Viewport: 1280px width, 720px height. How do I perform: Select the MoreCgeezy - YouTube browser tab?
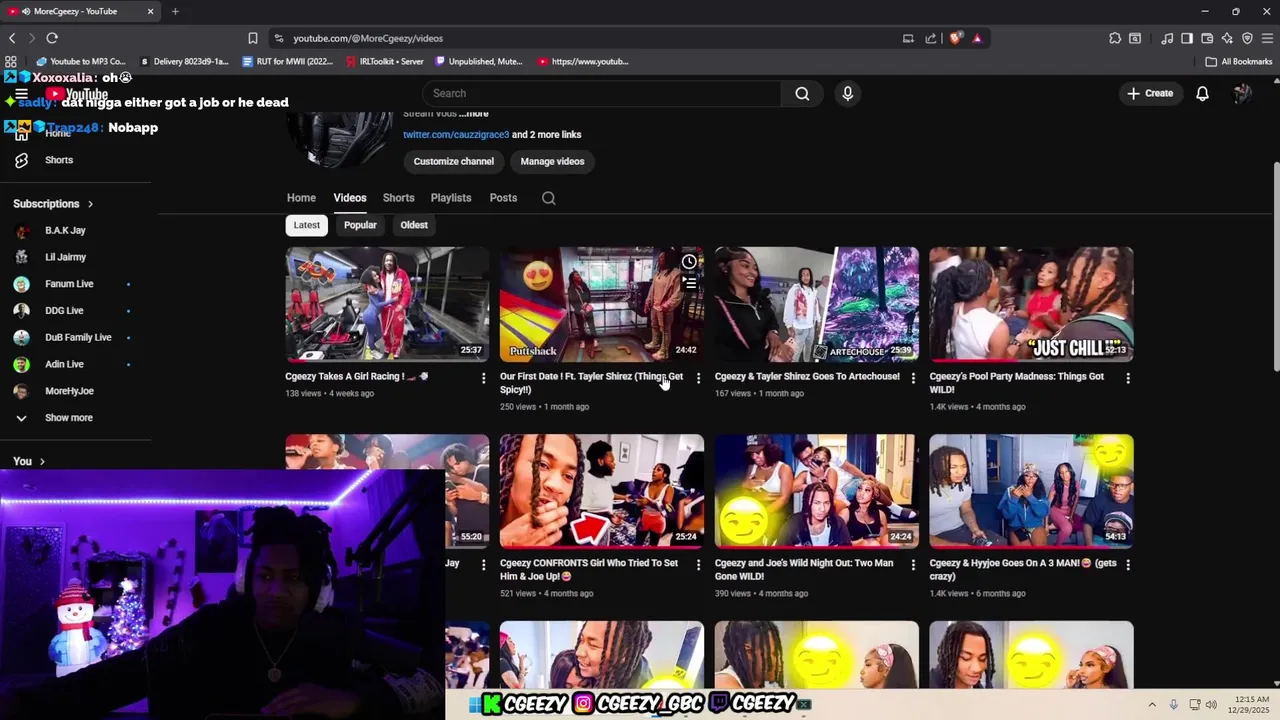point(82,11)
